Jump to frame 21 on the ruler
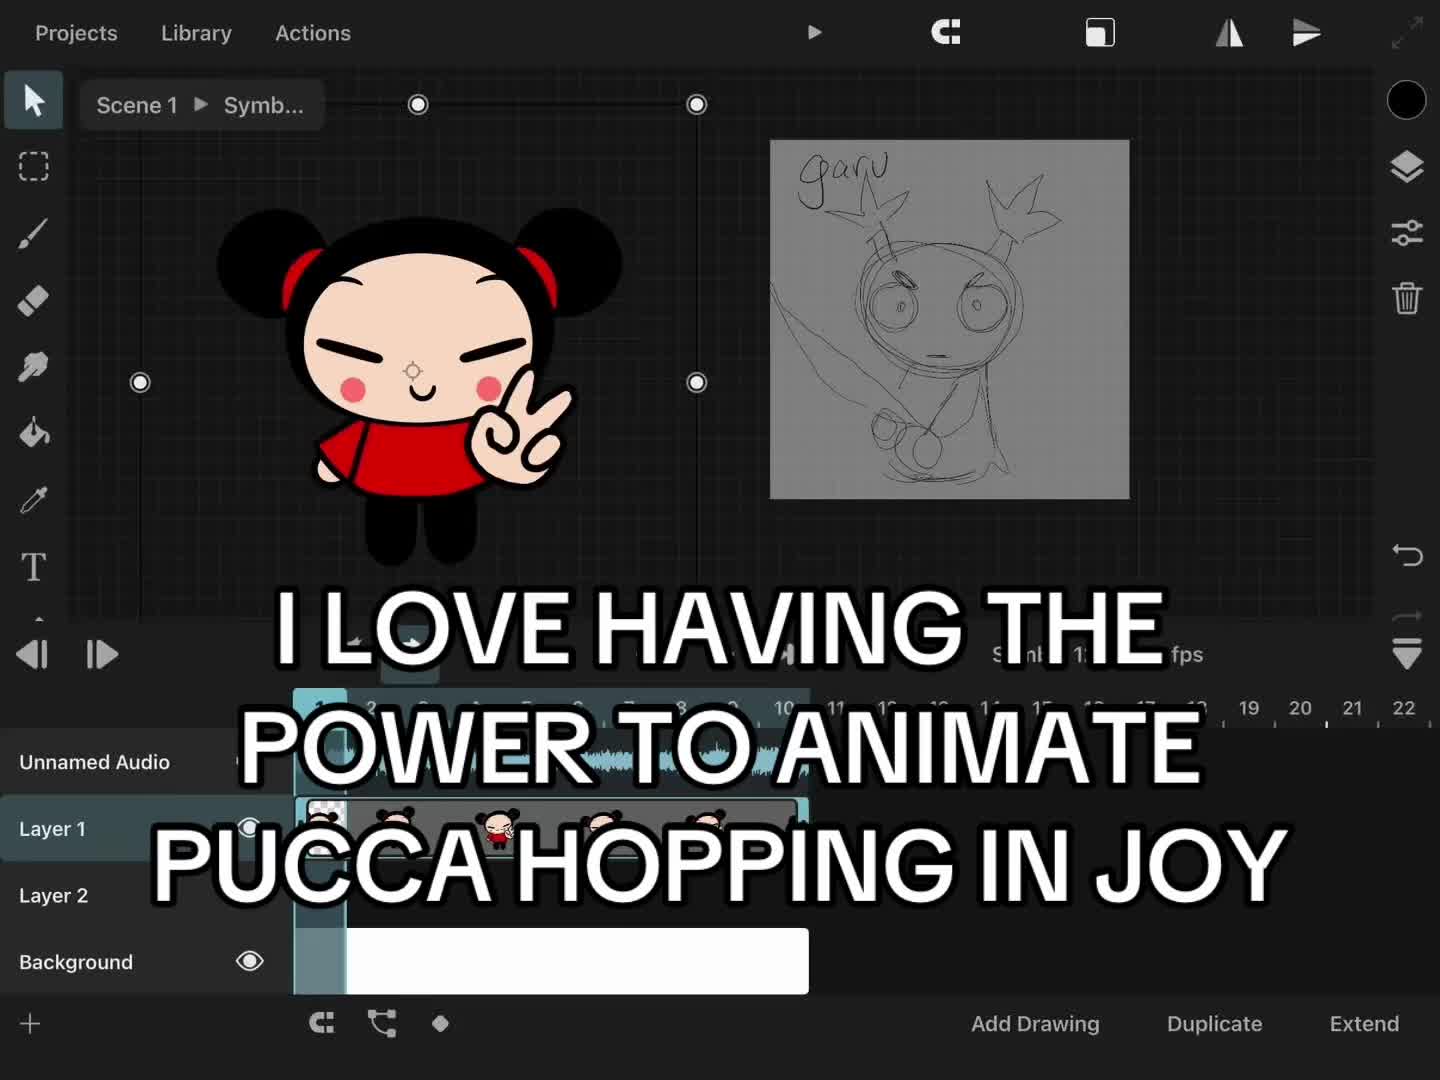 (1352, 708)
